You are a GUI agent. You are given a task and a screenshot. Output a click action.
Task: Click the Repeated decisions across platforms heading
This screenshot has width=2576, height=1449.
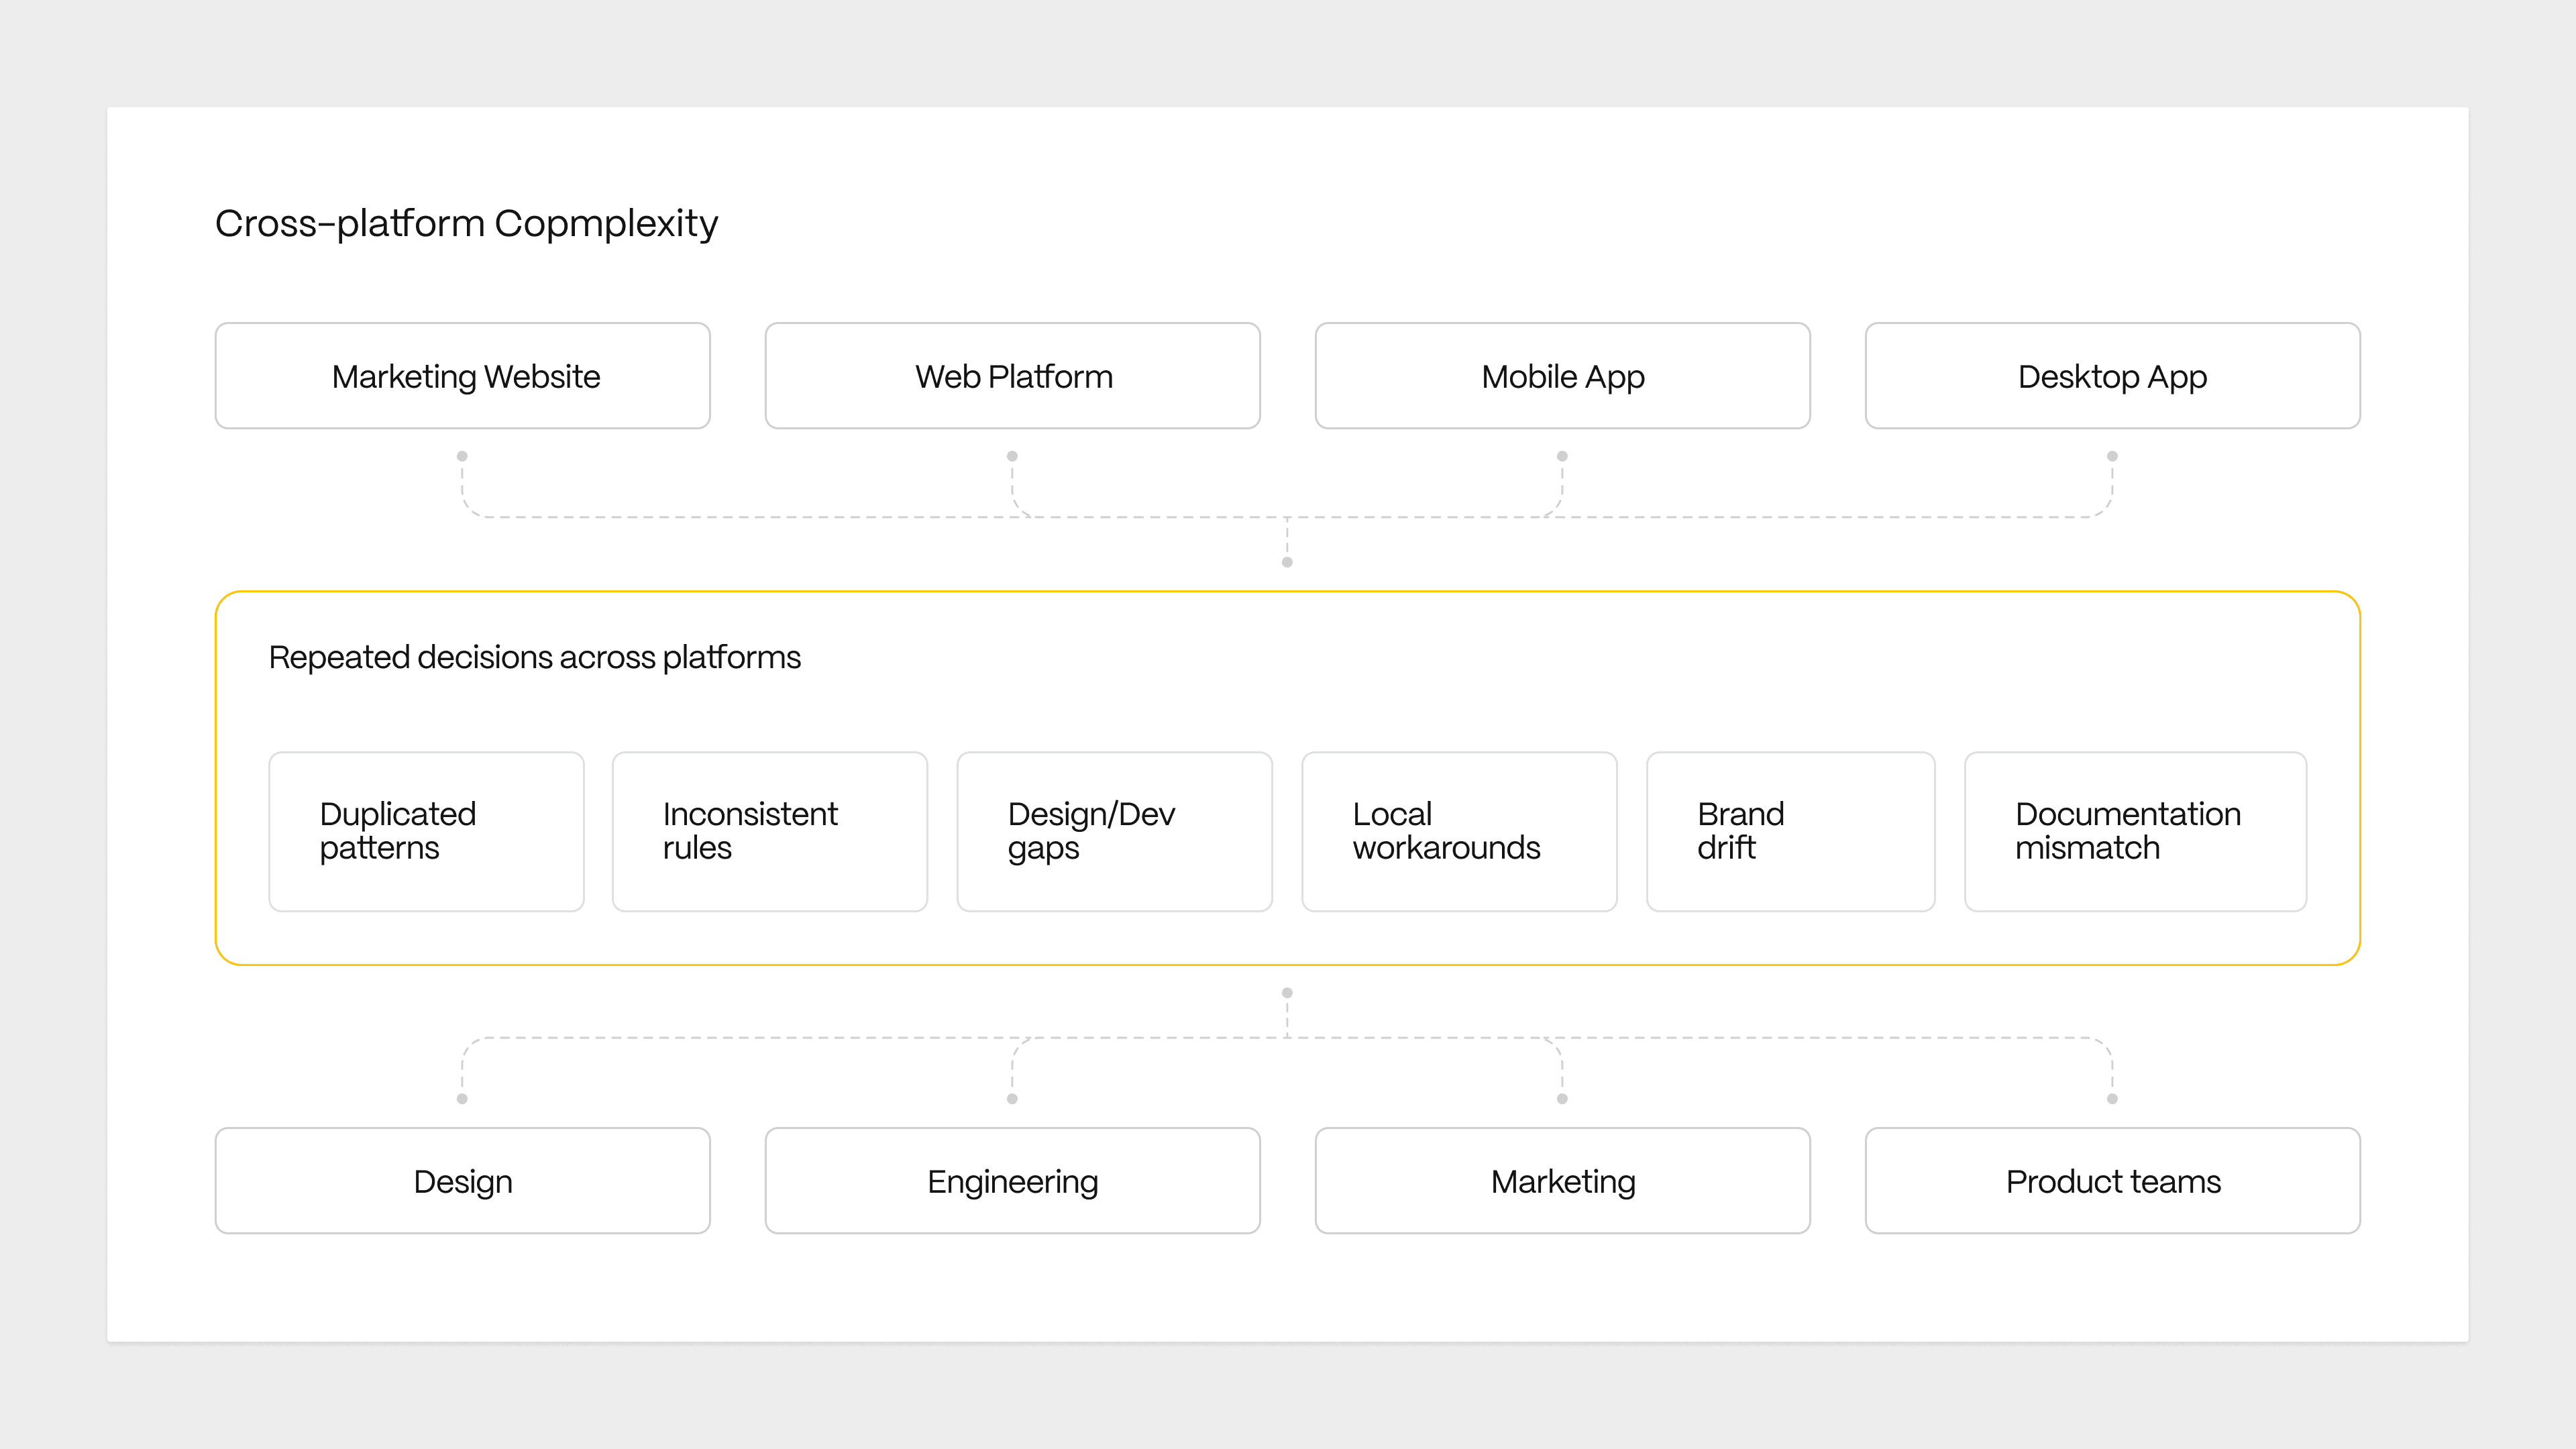click(535, 657)
